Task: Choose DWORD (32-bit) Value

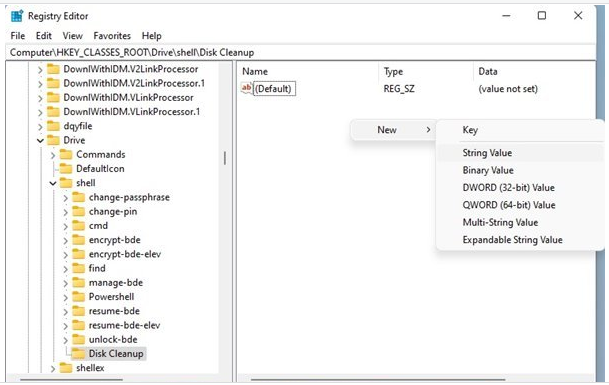Action: coord(520,188)
